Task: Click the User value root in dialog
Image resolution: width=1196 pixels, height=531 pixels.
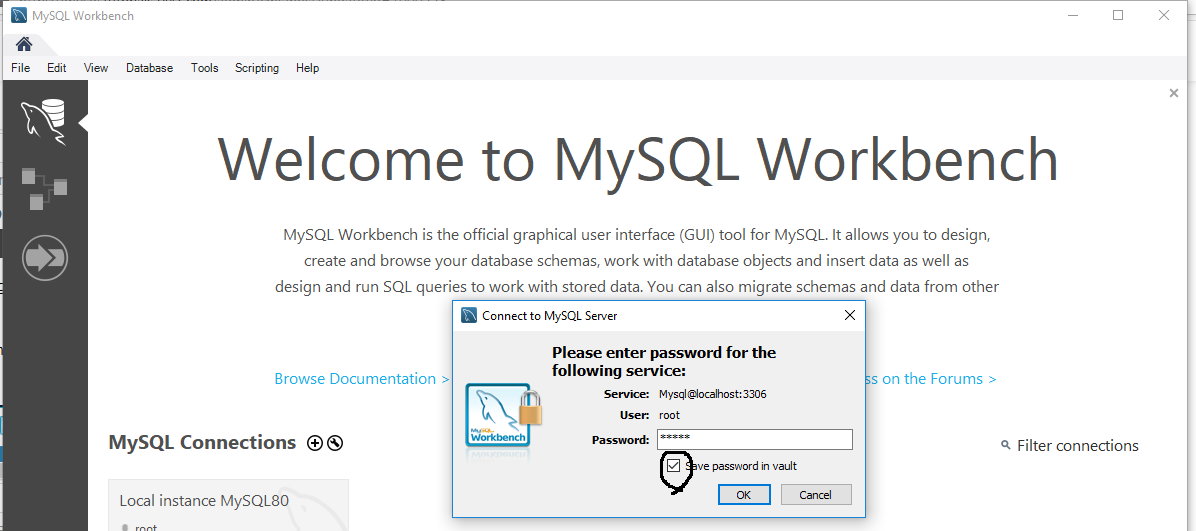Action: 669,415
